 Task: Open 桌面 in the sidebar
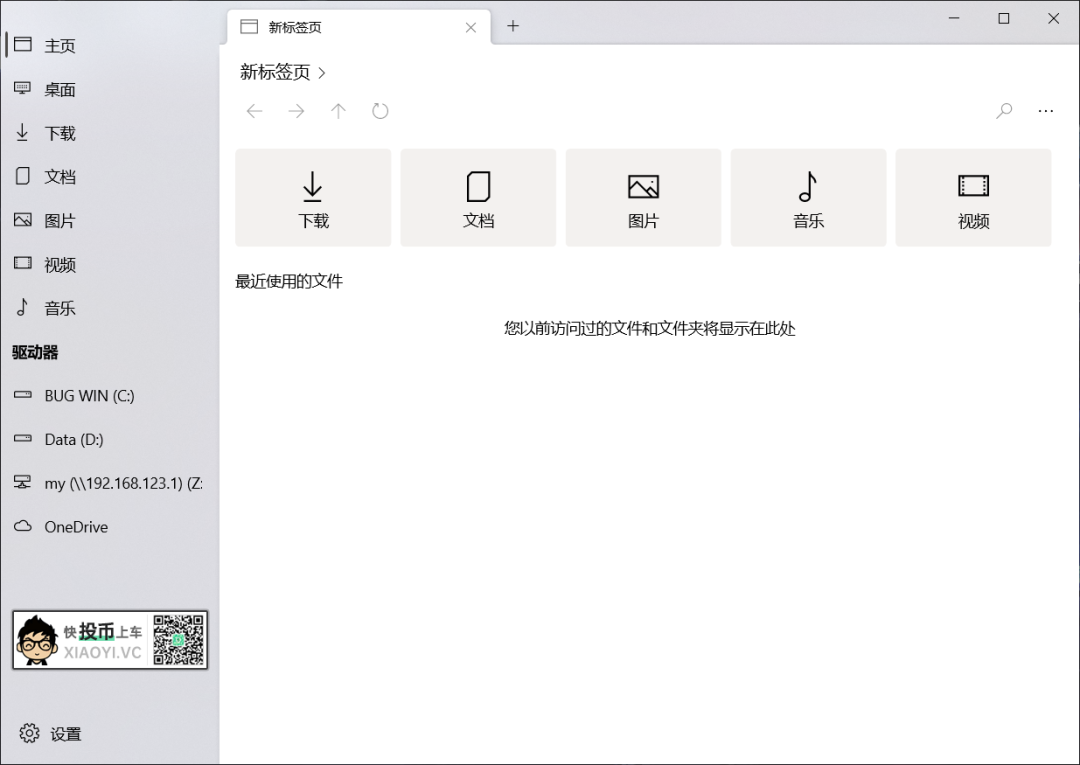pos(110,90)
